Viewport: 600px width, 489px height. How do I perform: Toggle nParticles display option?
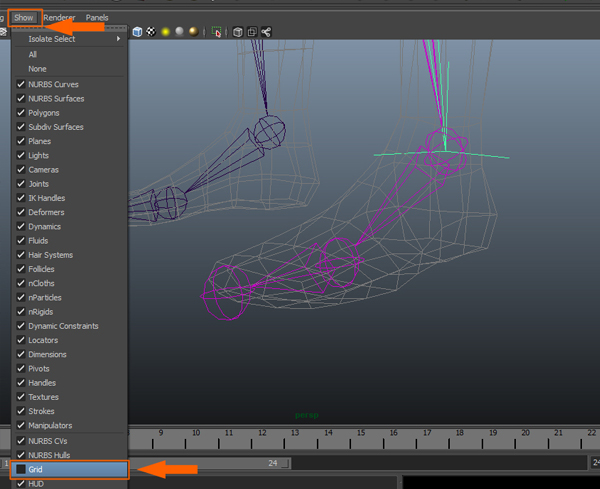point(69,298)
